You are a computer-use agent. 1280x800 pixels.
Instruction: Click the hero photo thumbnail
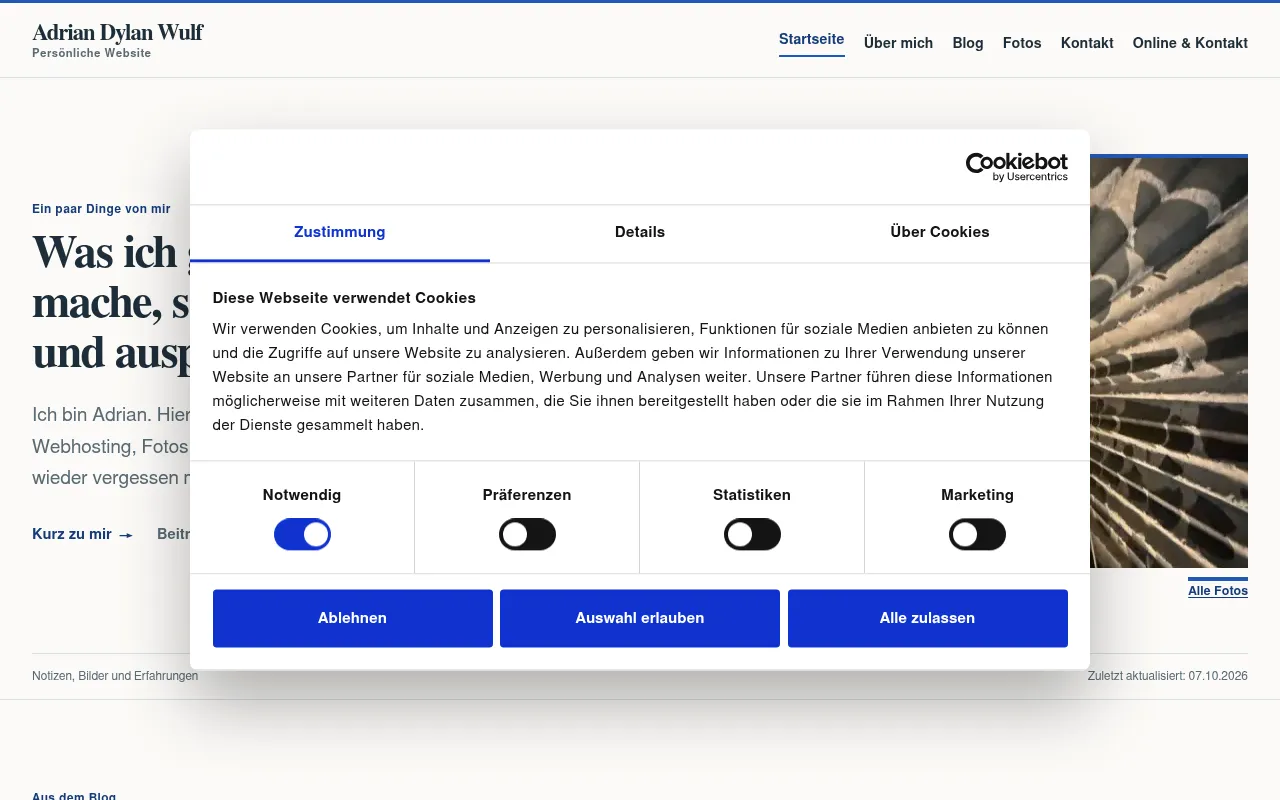(1169, 363)
